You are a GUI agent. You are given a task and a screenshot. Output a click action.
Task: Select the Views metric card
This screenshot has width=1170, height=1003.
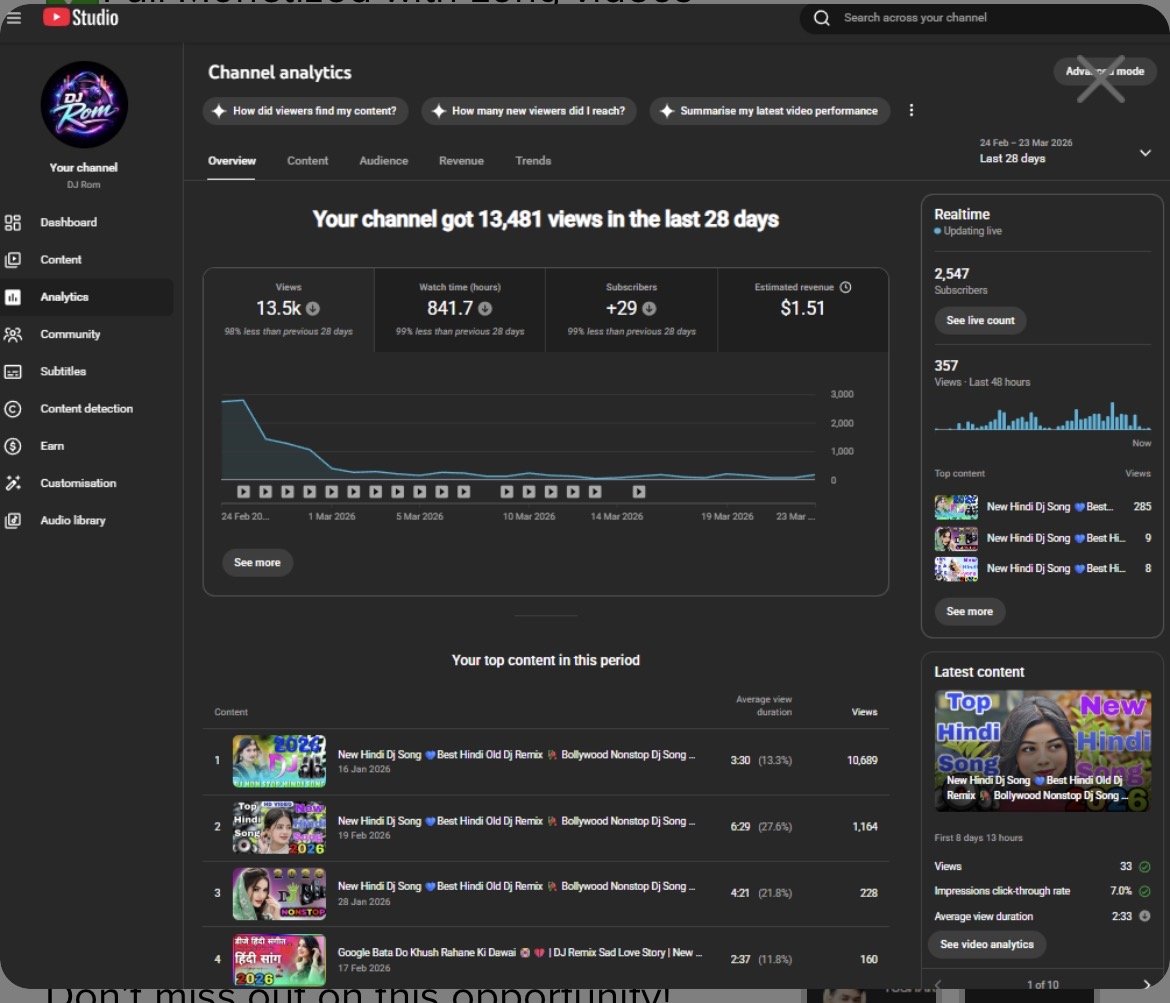(289, 310)
